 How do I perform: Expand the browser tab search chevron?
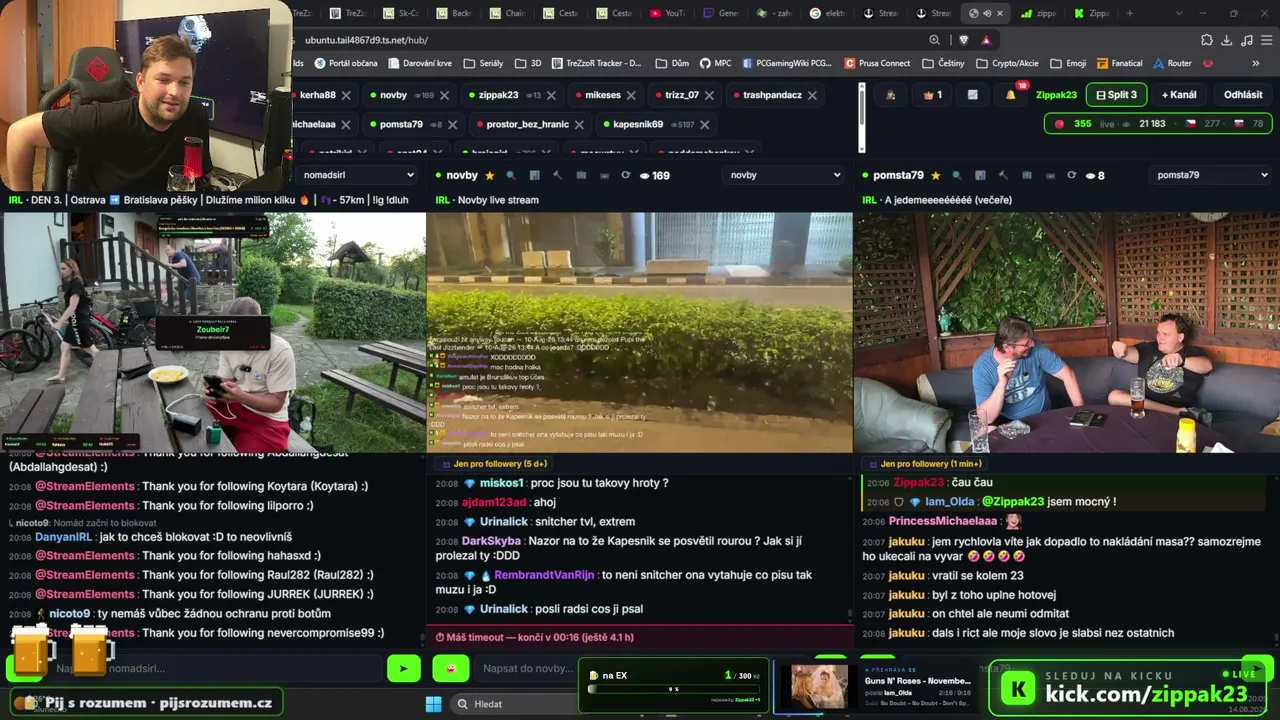1179,13
